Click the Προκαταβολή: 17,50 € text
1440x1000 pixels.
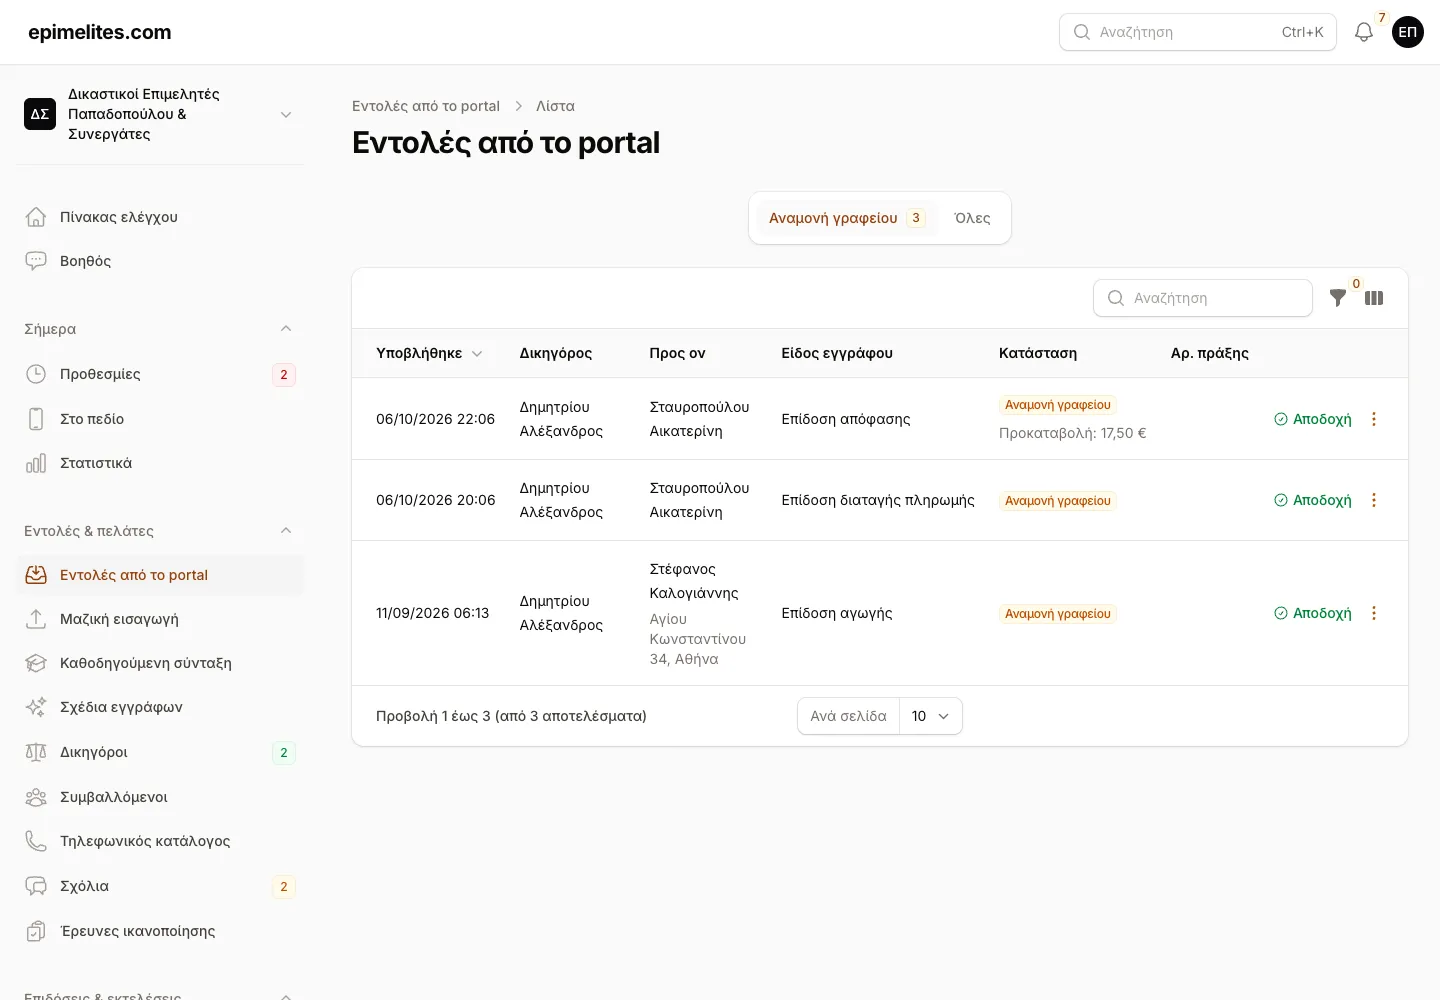tap(1072, 433)
